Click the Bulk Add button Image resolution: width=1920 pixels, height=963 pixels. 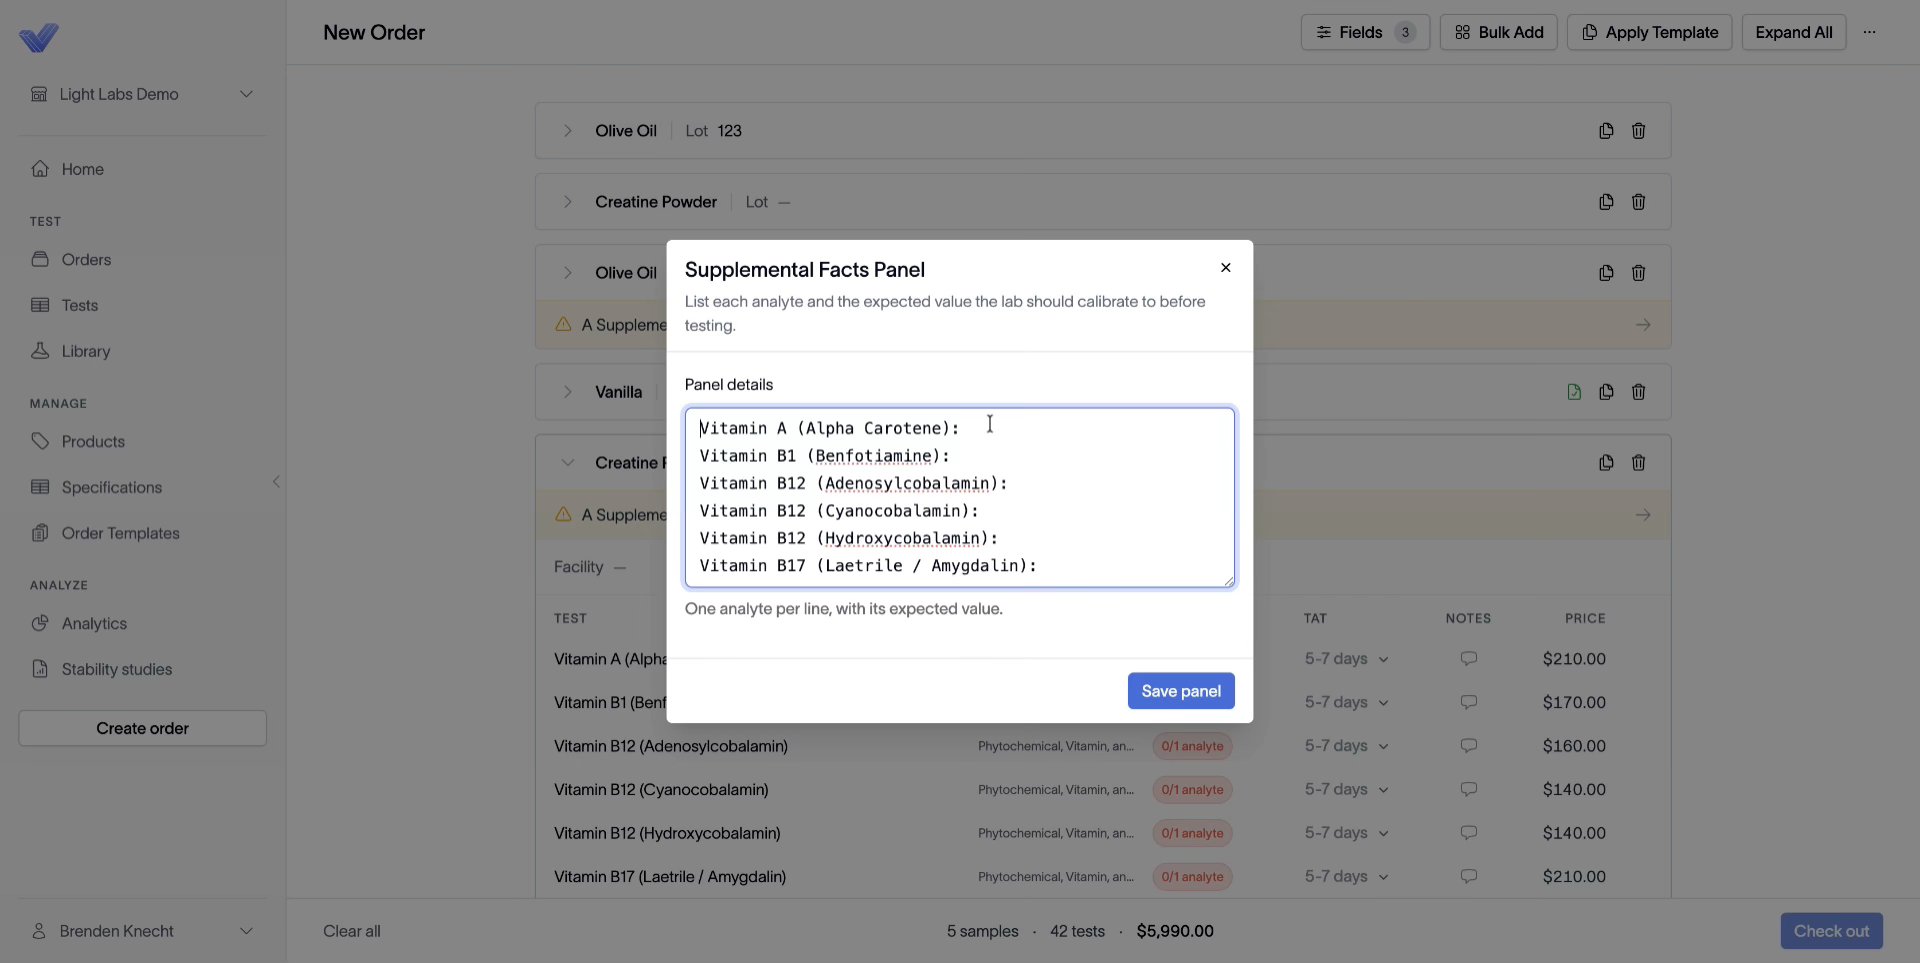click(1498, 32)
